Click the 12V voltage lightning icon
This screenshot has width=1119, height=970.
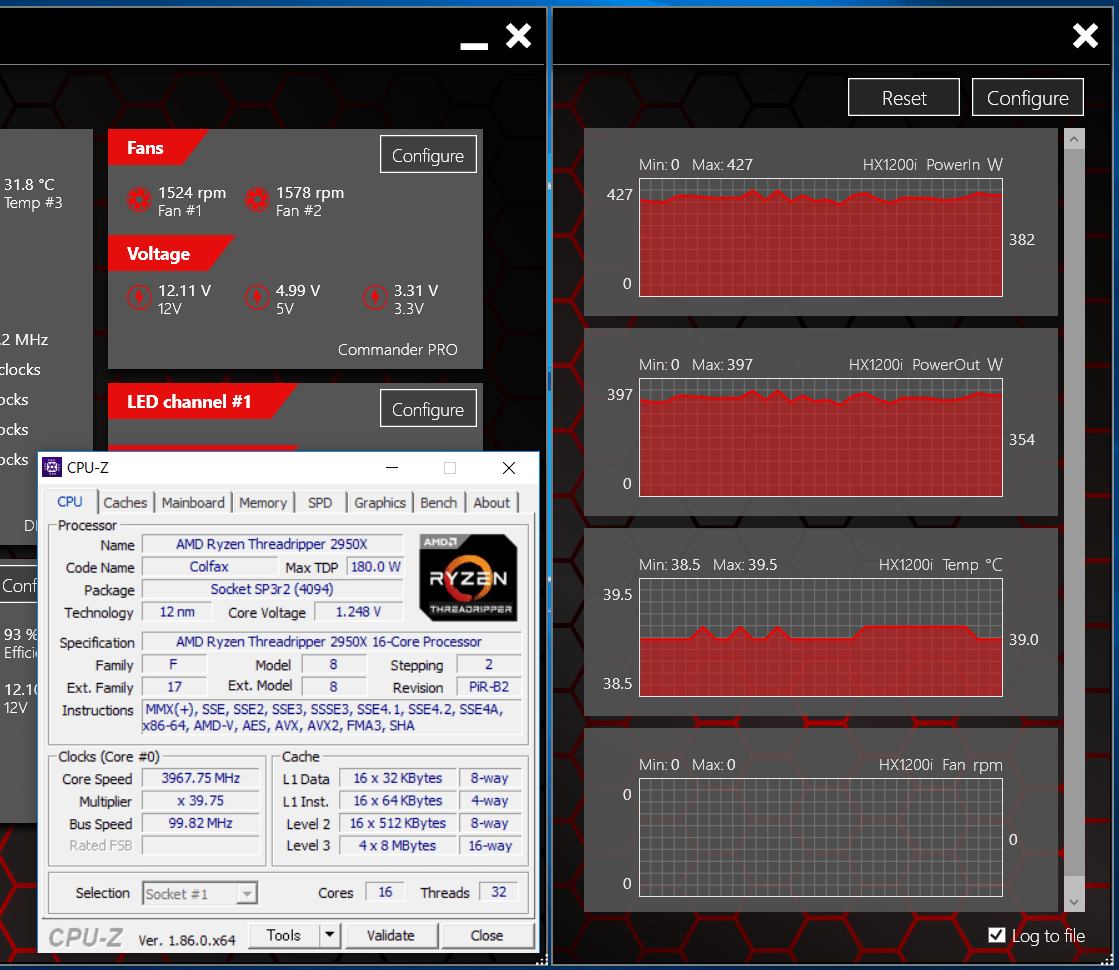pyautogui.click(x=138, y=297)
